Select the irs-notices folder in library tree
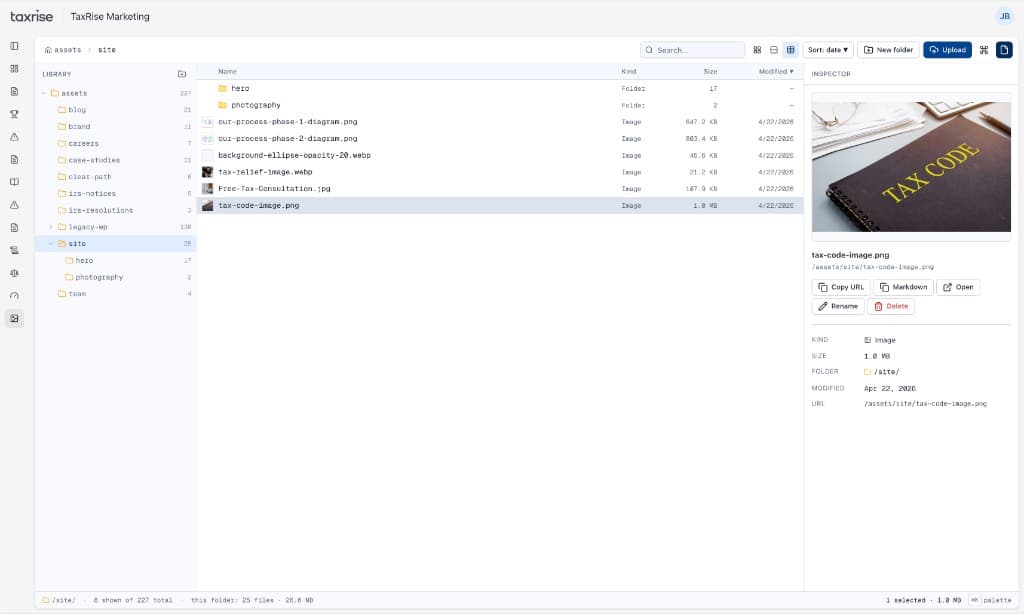This screenshot has height=614, width=1024. click(x=115, y=193)
